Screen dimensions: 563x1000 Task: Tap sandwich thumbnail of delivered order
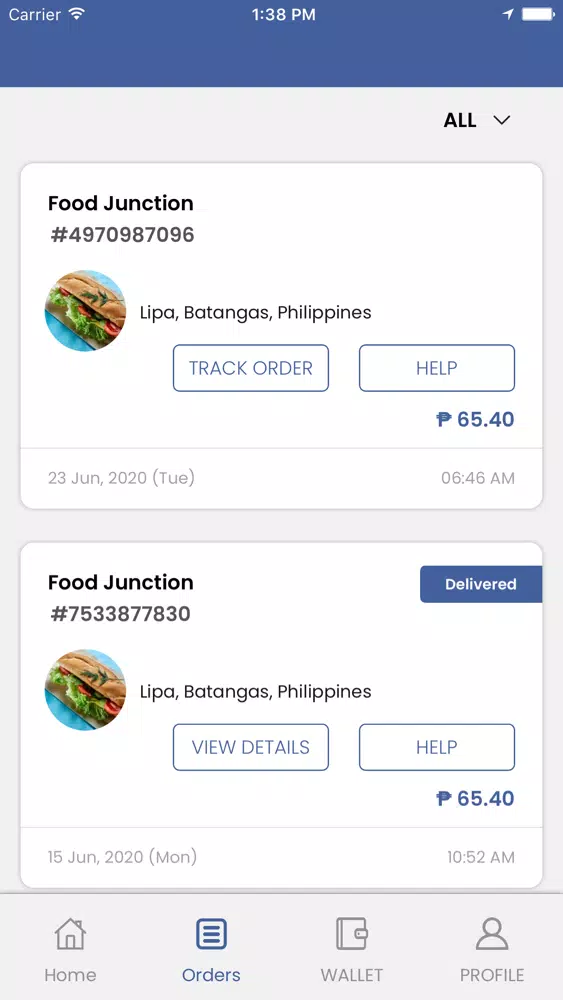coord(85,690)
